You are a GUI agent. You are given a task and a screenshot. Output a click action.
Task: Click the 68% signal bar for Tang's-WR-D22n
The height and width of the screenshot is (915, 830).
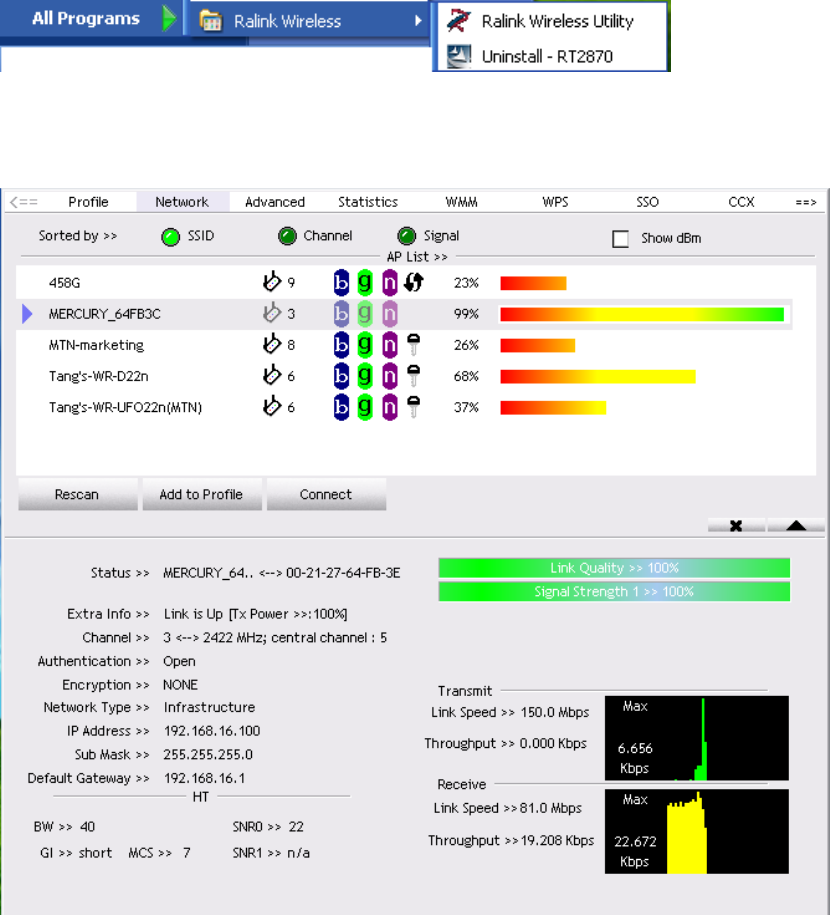(598, 376)
